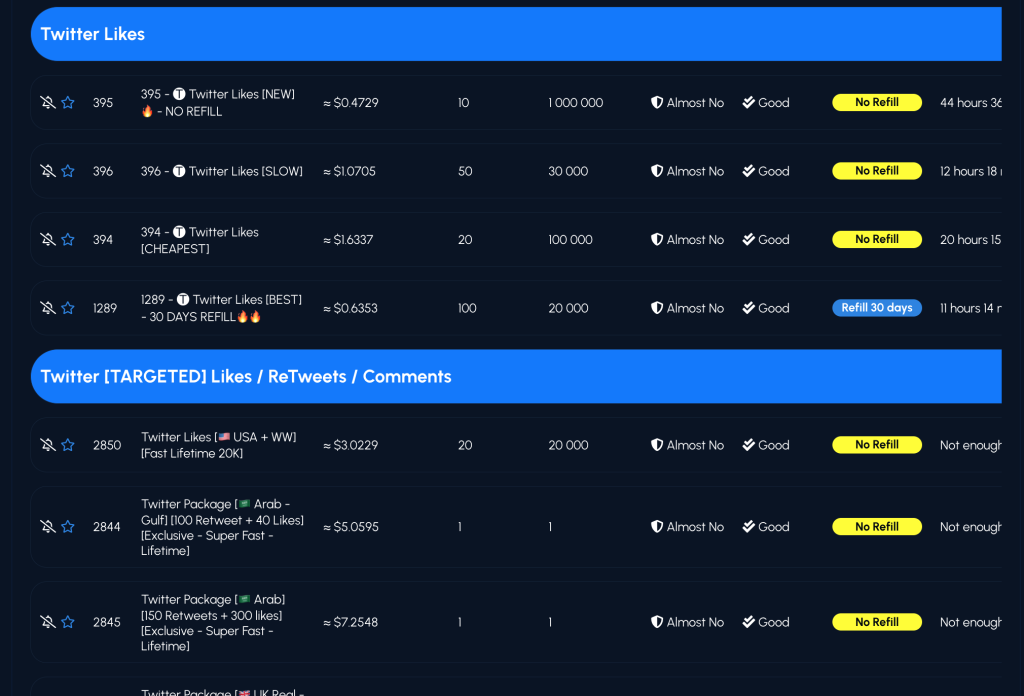The image size is (1024, 696).
Task: Click Good checkmark icon in row 2850
Action: click(x=748, y=445)
